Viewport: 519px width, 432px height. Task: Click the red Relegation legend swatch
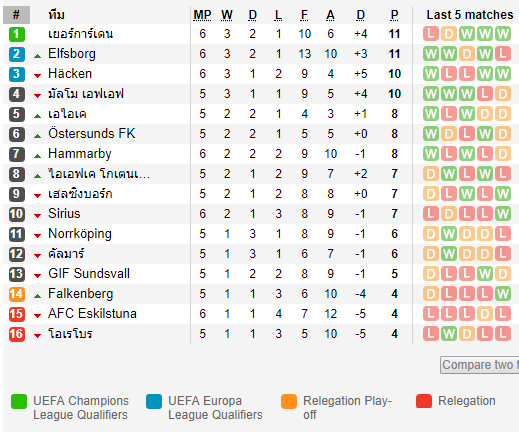tap(424, 401)
